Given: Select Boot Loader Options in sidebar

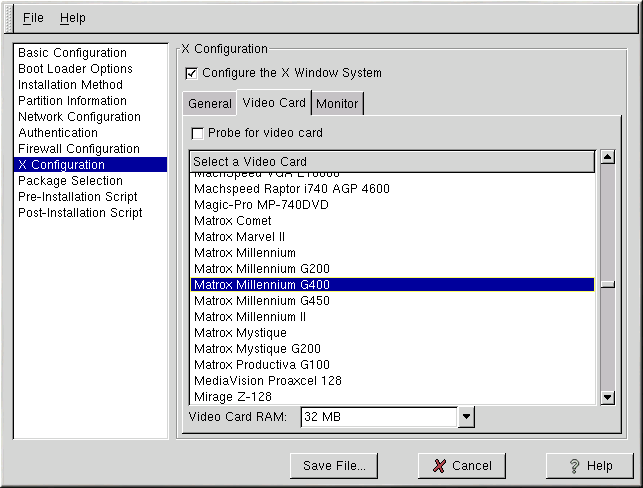Looking at the screenshot, I should point(75,69).
